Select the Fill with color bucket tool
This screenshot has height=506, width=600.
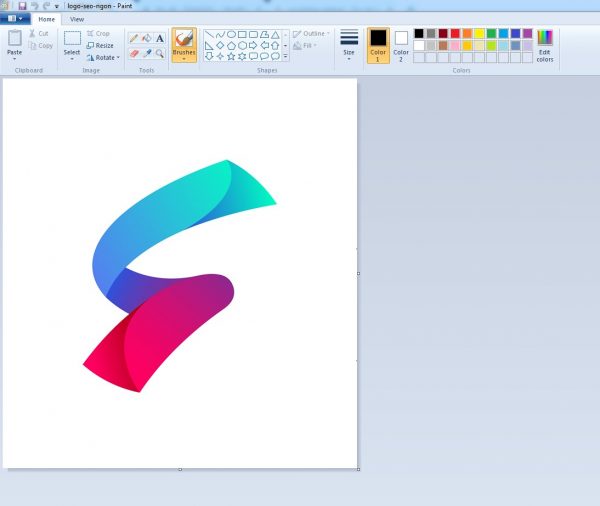pyautogui.click(x=147, y=38)
